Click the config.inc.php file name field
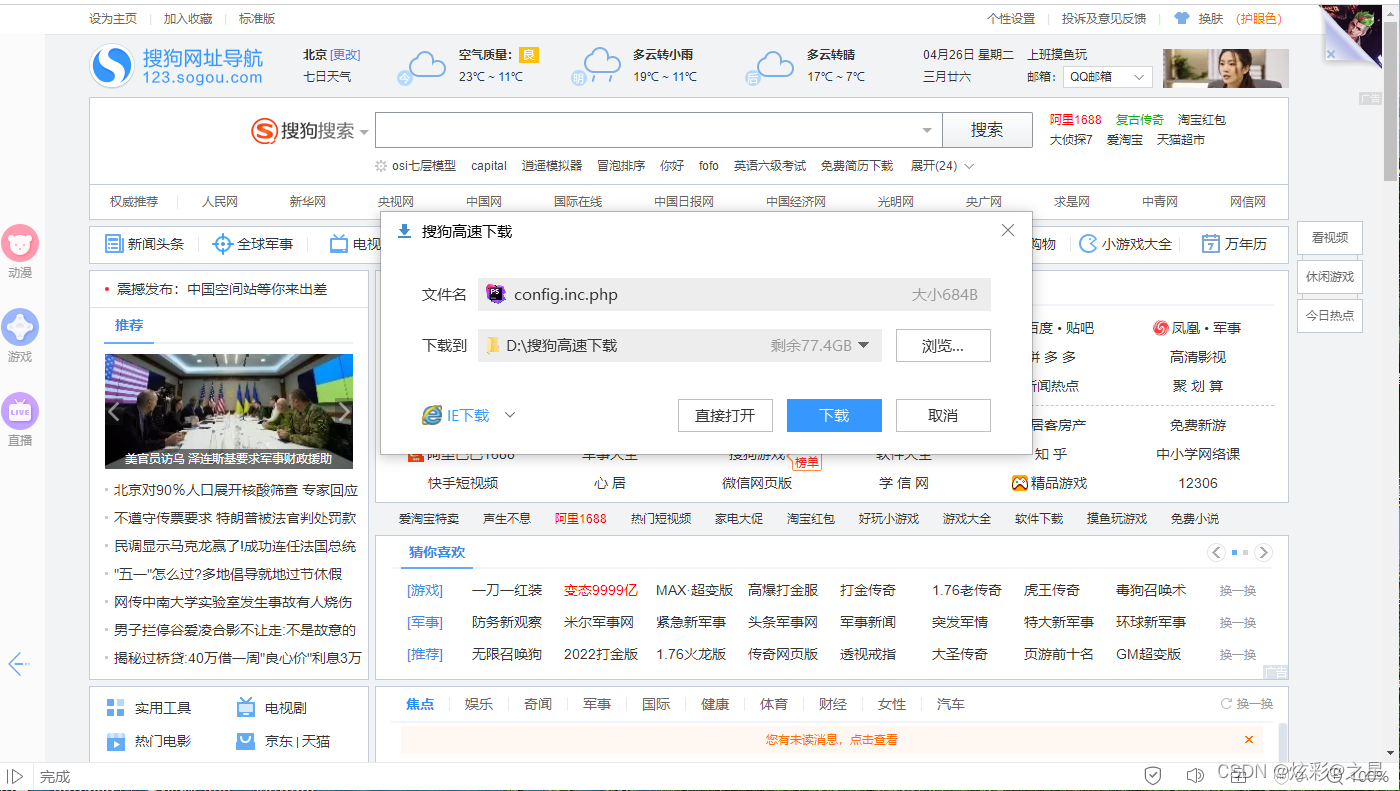This screenshot has height=791, width=1400. coord(734,295)
